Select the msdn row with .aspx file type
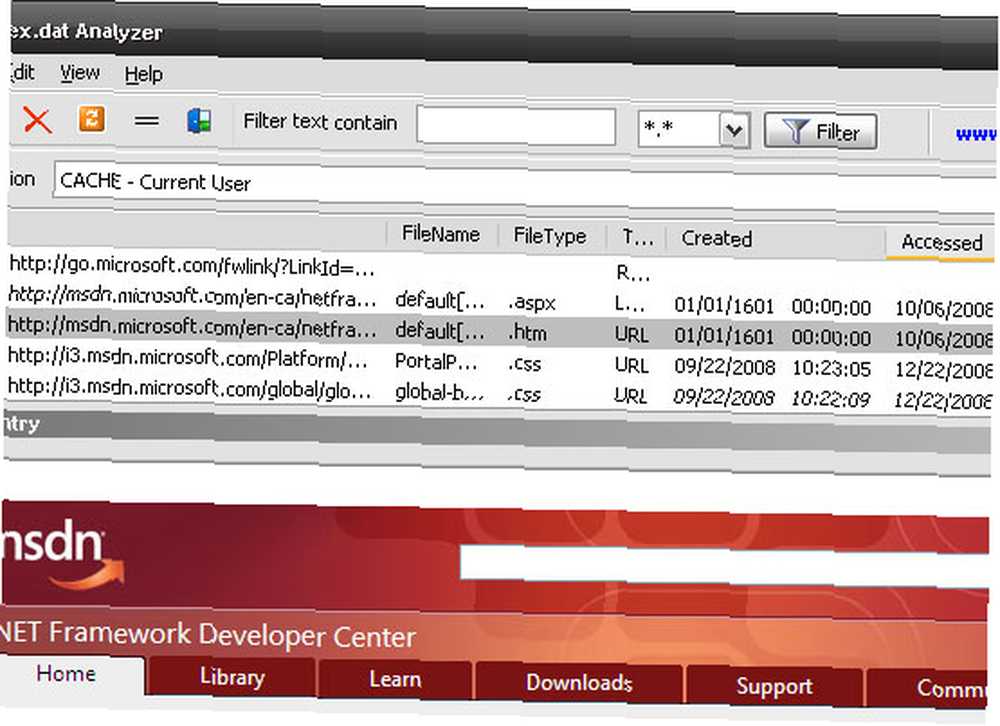The height and width of the screenshot is (726, 1000). pos(501,301)
